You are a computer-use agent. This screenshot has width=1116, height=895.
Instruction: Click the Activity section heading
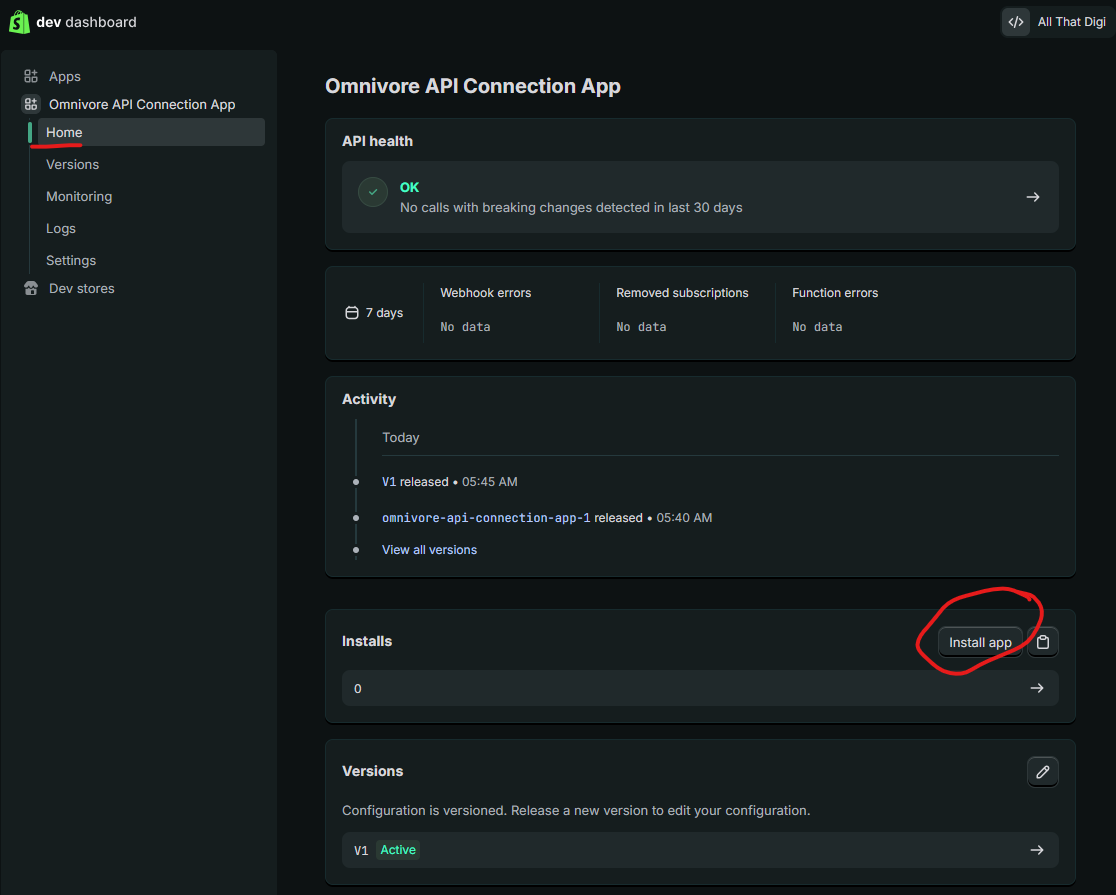click(x=369, y=399)
